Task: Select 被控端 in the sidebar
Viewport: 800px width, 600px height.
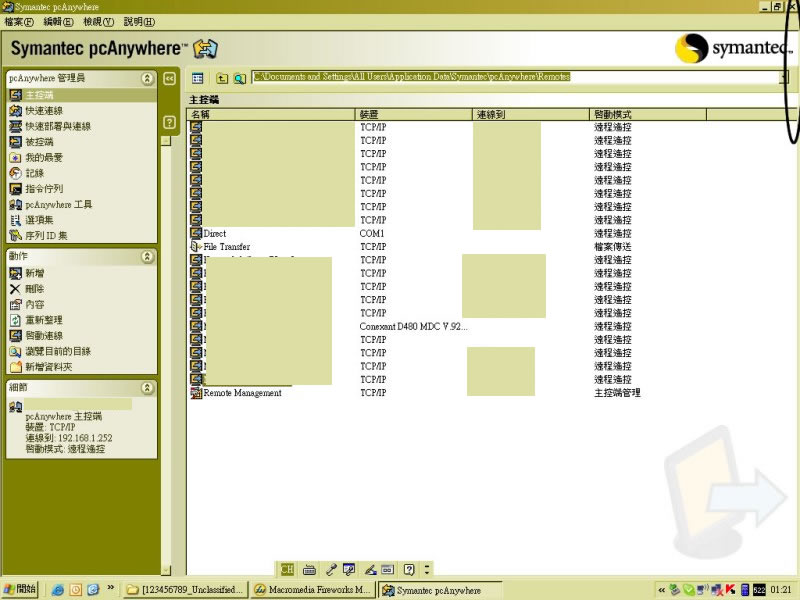Action: pyautogui.click(x=39, y=142)
